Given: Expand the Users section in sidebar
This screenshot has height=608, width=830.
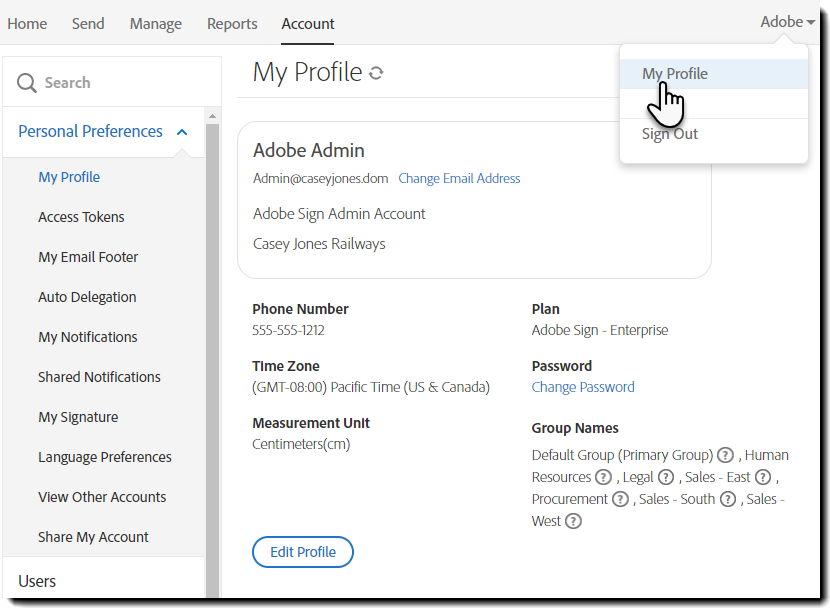Looking at the screenshot, I should 37,581.
